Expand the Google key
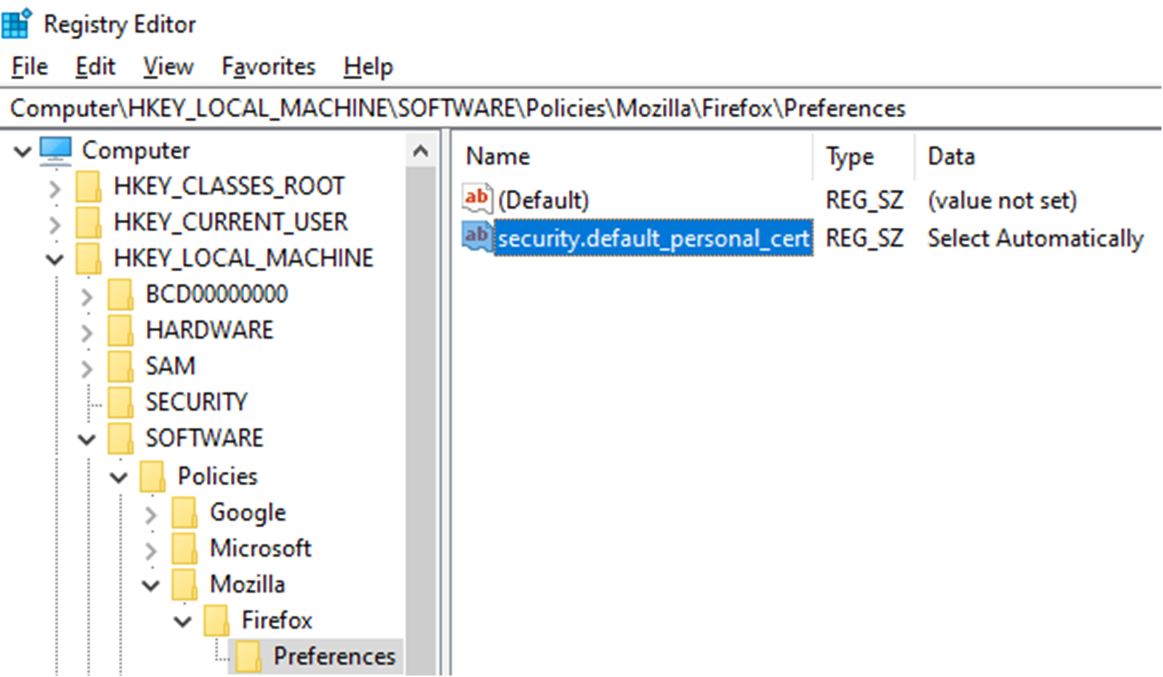 [x=151, y=515]
